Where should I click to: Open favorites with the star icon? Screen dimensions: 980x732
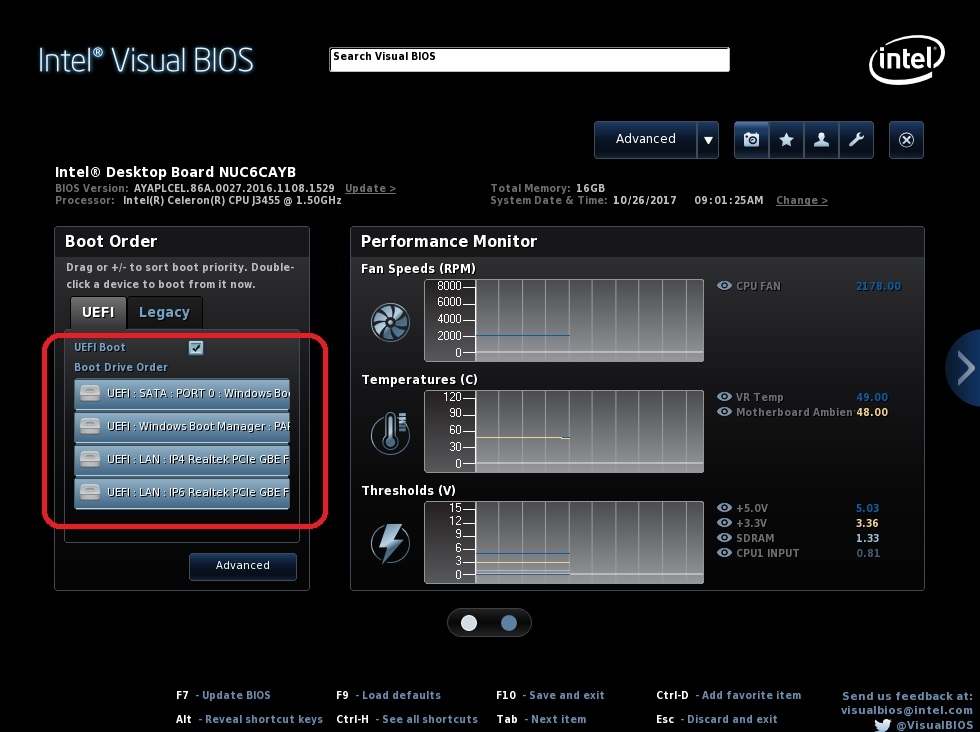786,139
